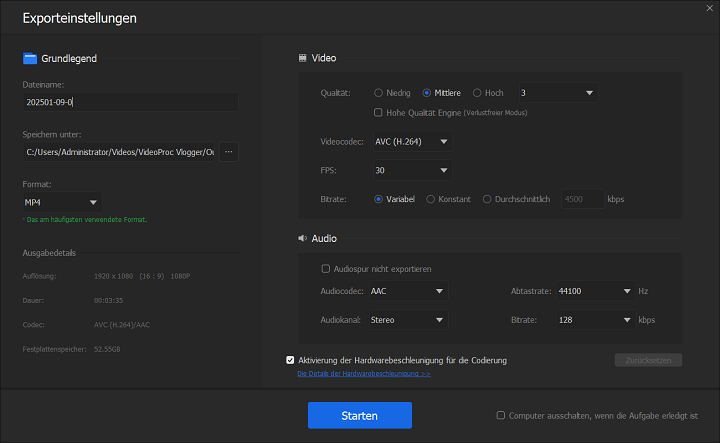Expand the Videocodec AVC (H.264) dropdown

411,142
